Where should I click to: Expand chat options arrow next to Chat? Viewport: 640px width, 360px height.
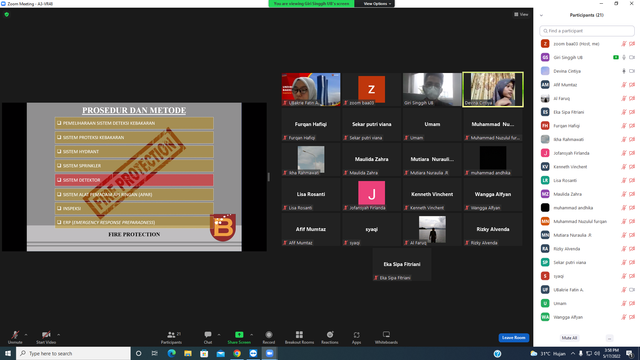(x=219, y=335)
